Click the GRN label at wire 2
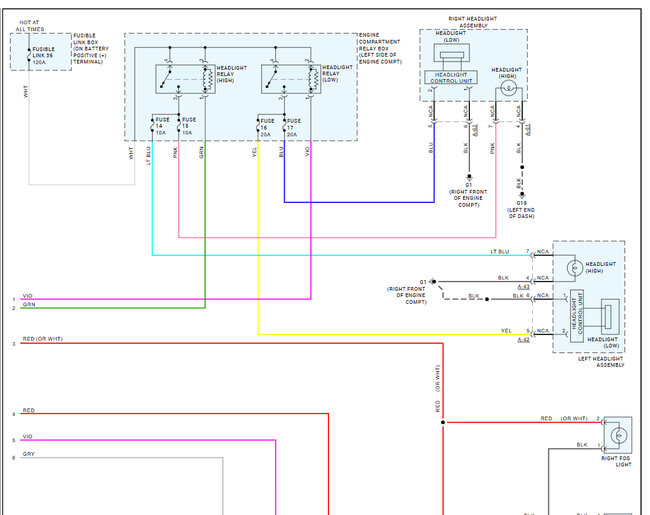Image resolution: width=650 pixels, height=515 pixels. [29, 304]
